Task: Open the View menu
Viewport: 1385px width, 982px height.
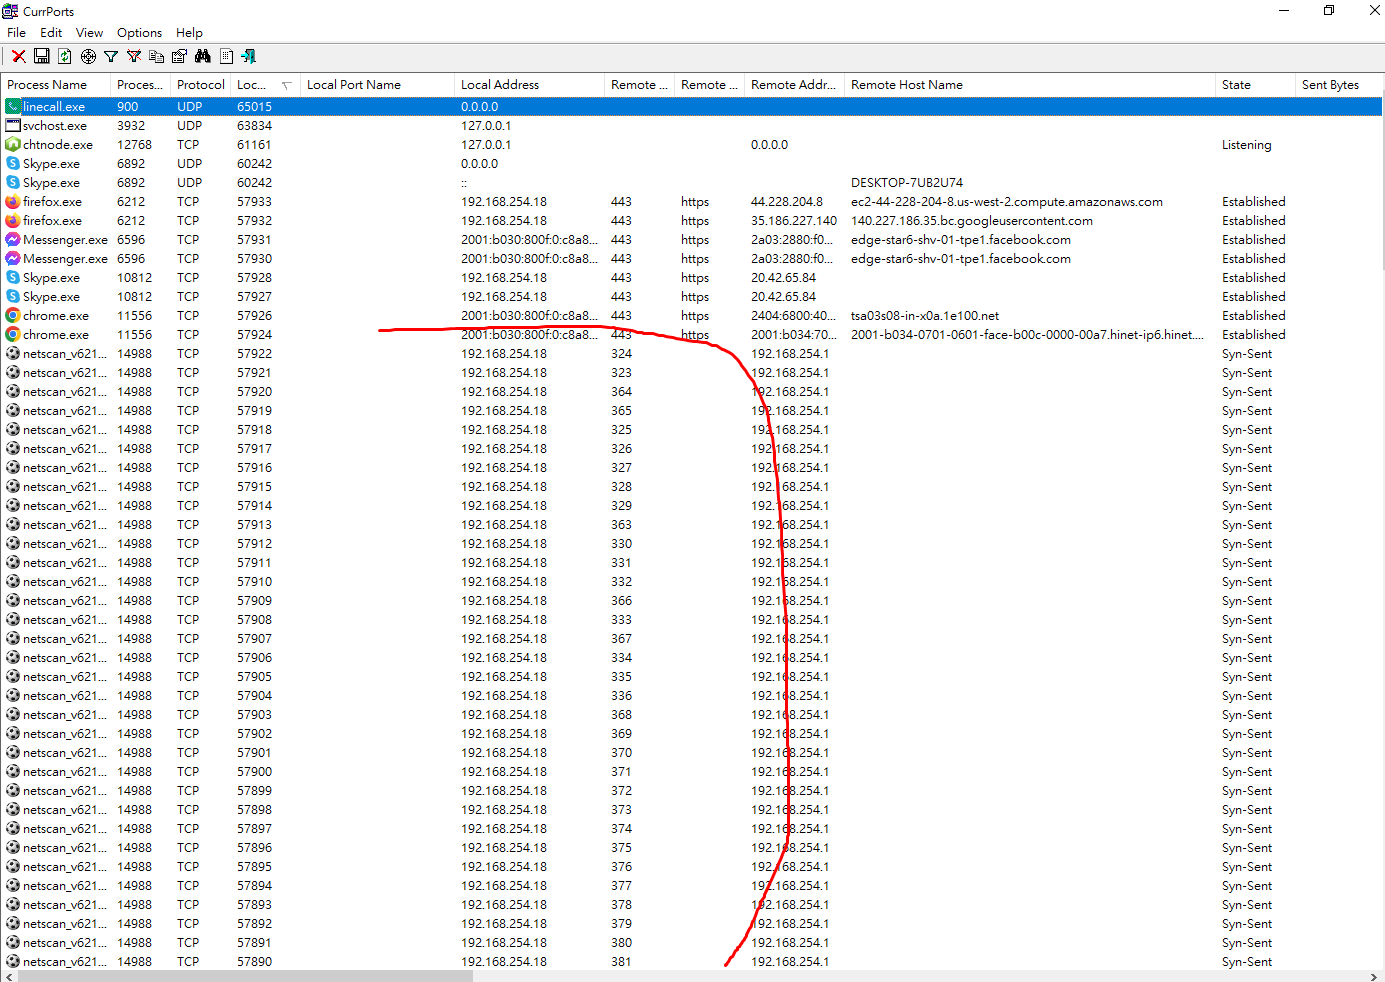Action: (89, 33)
